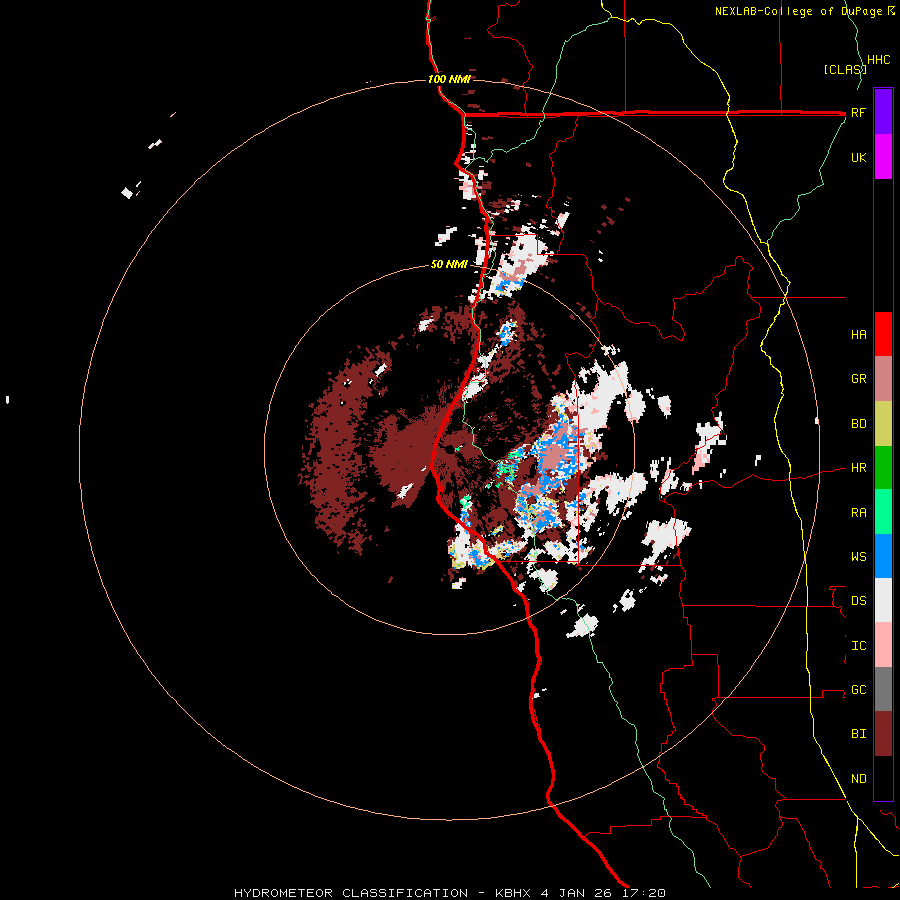Screen dimensions: 900x900
Task: Click the GR legend label
Action: coord(858,379)
